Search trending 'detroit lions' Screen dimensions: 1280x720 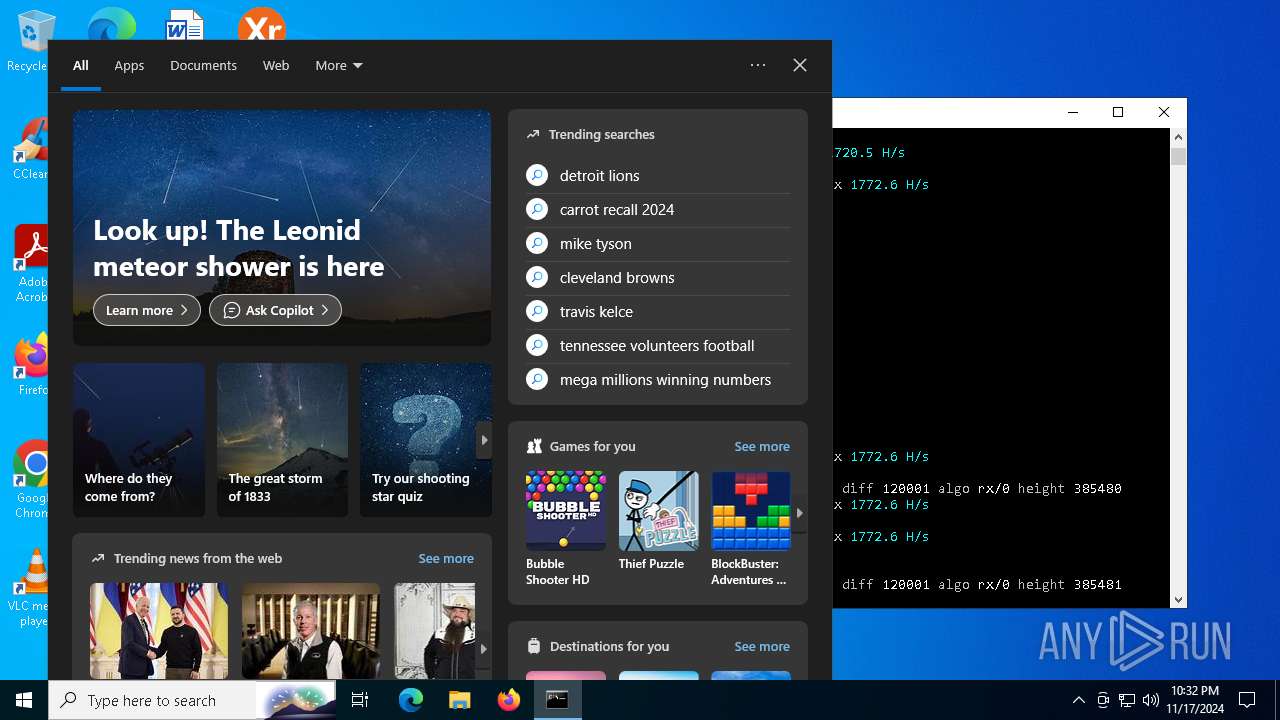point(658,176)
